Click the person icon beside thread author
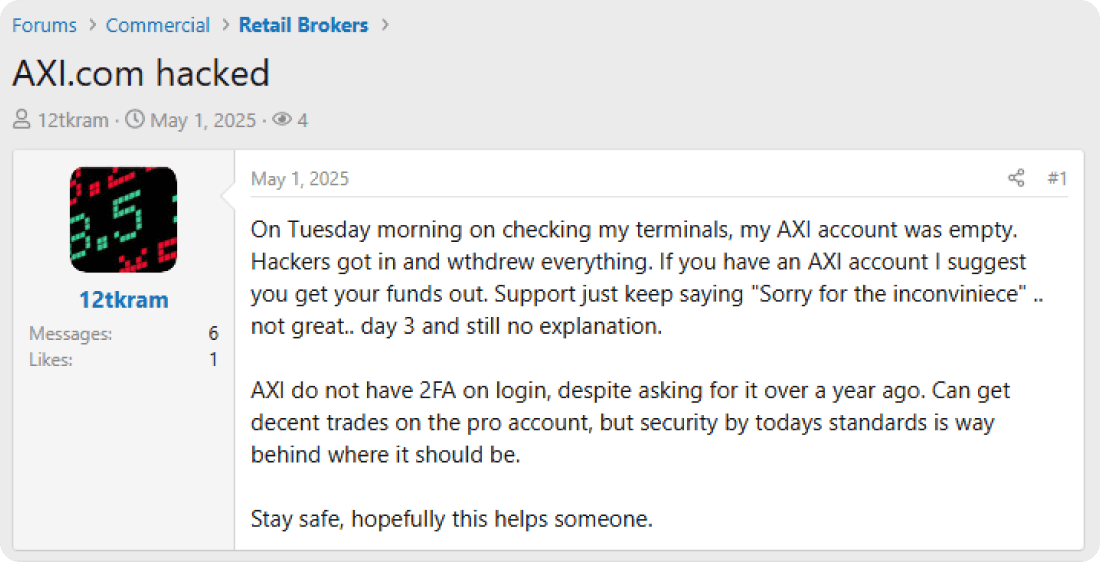Image resolution: width=1100 pixels, height=562 pixels. [x=21, y=121]
